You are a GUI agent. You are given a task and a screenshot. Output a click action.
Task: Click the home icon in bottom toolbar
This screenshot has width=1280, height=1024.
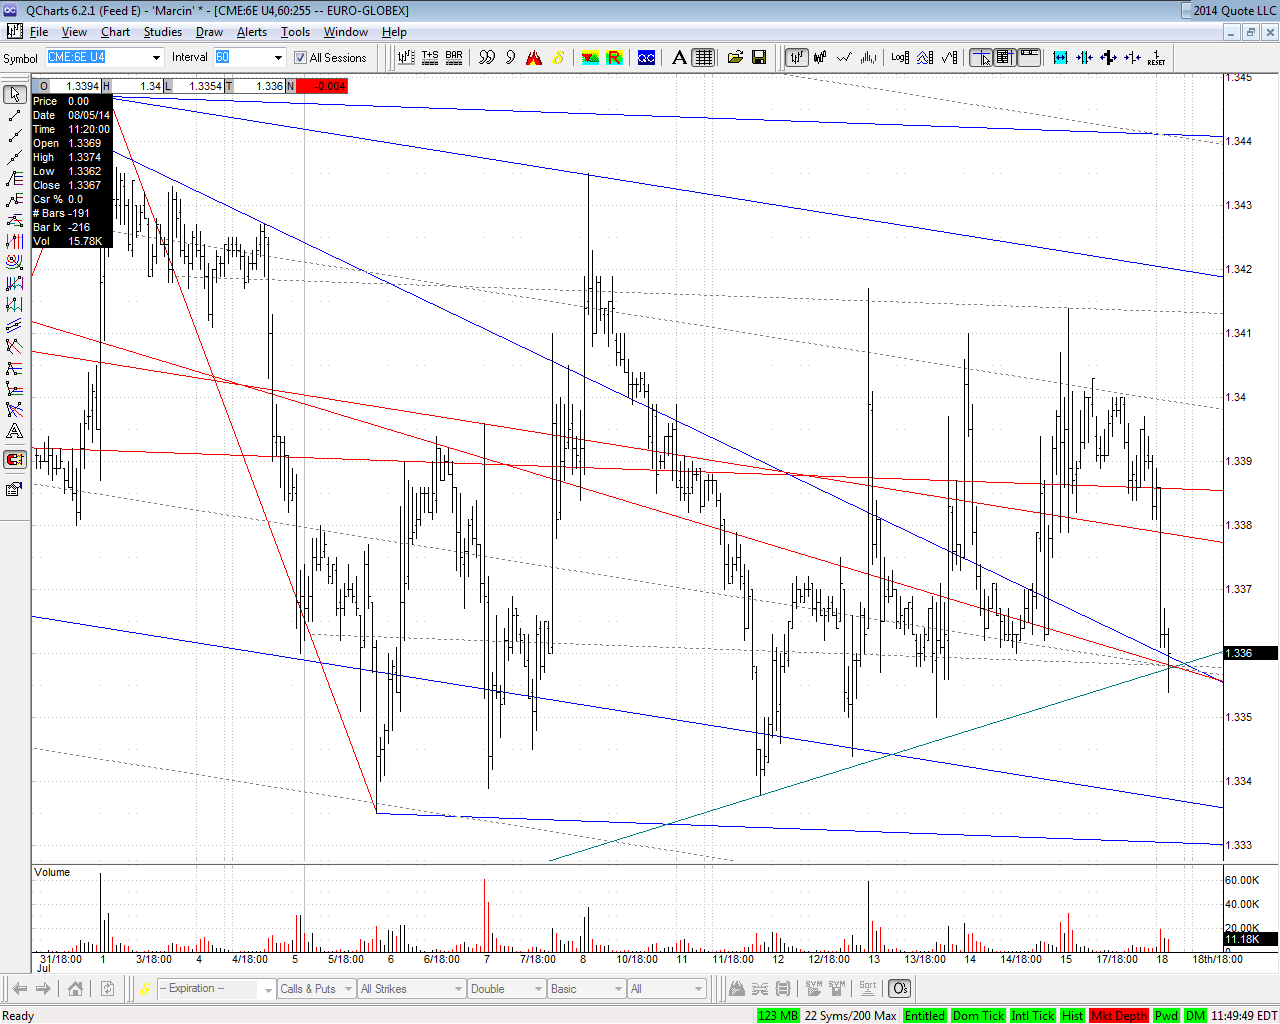point(75,989)
